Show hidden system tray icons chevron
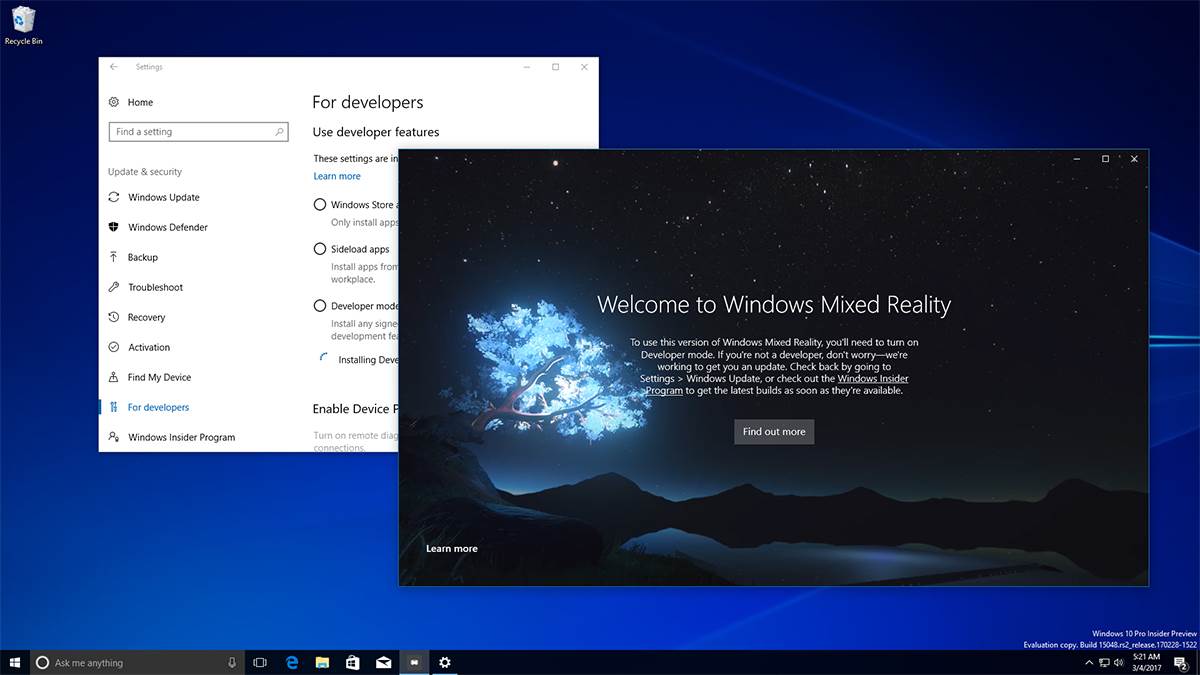 tap(1089, 663)
